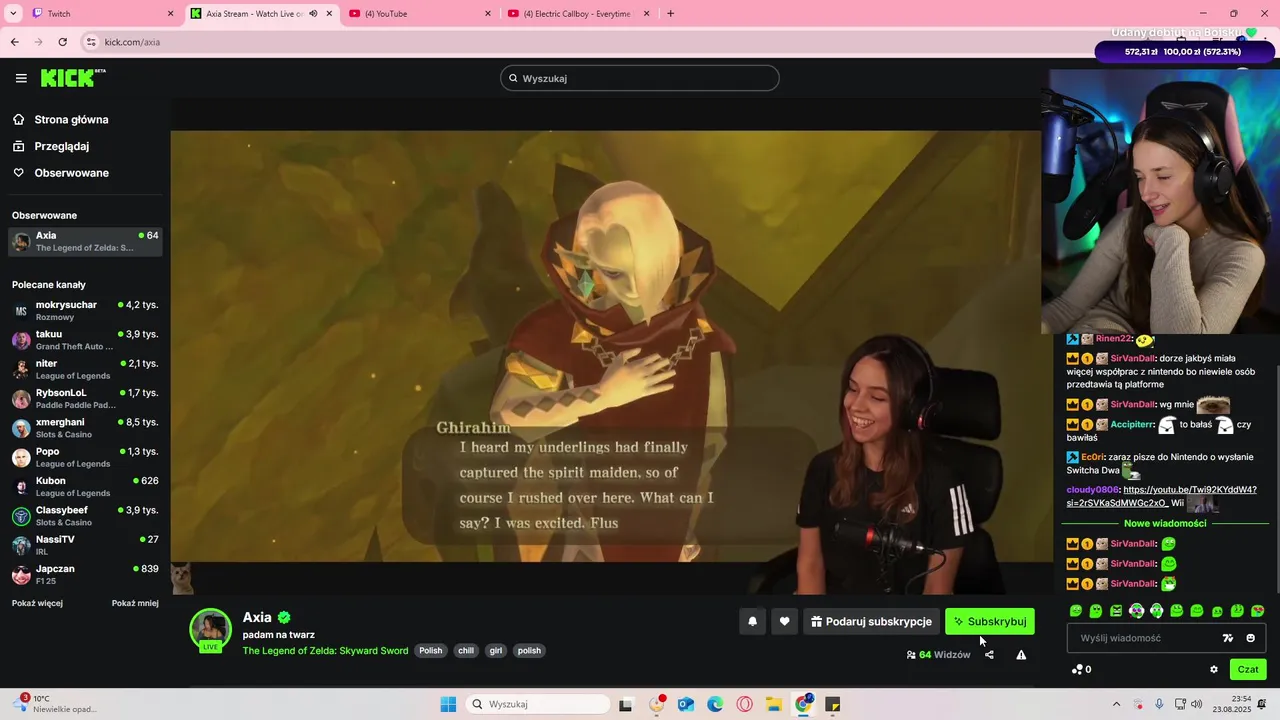Open chat settings gear icon
The height and width of the screenshot is (720, 1280).
(x=1214, y=670)
